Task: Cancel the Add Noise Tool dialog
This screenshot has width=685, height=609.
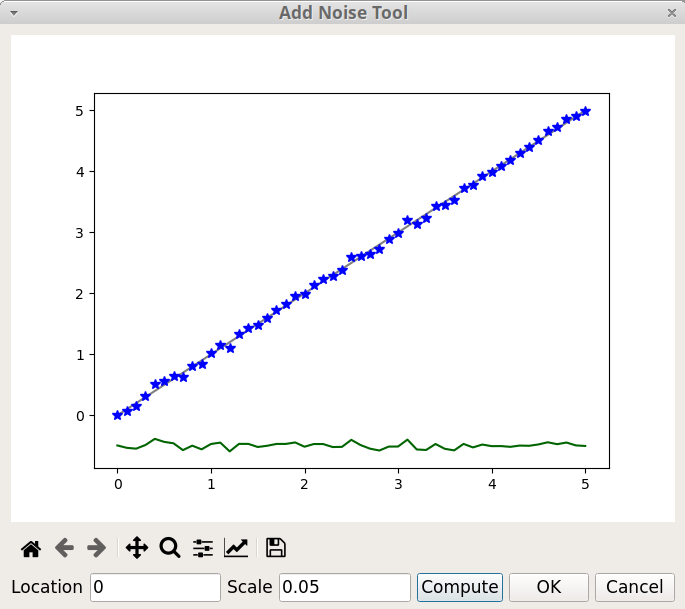Action: pyautogui.click(x=634, y=587)
